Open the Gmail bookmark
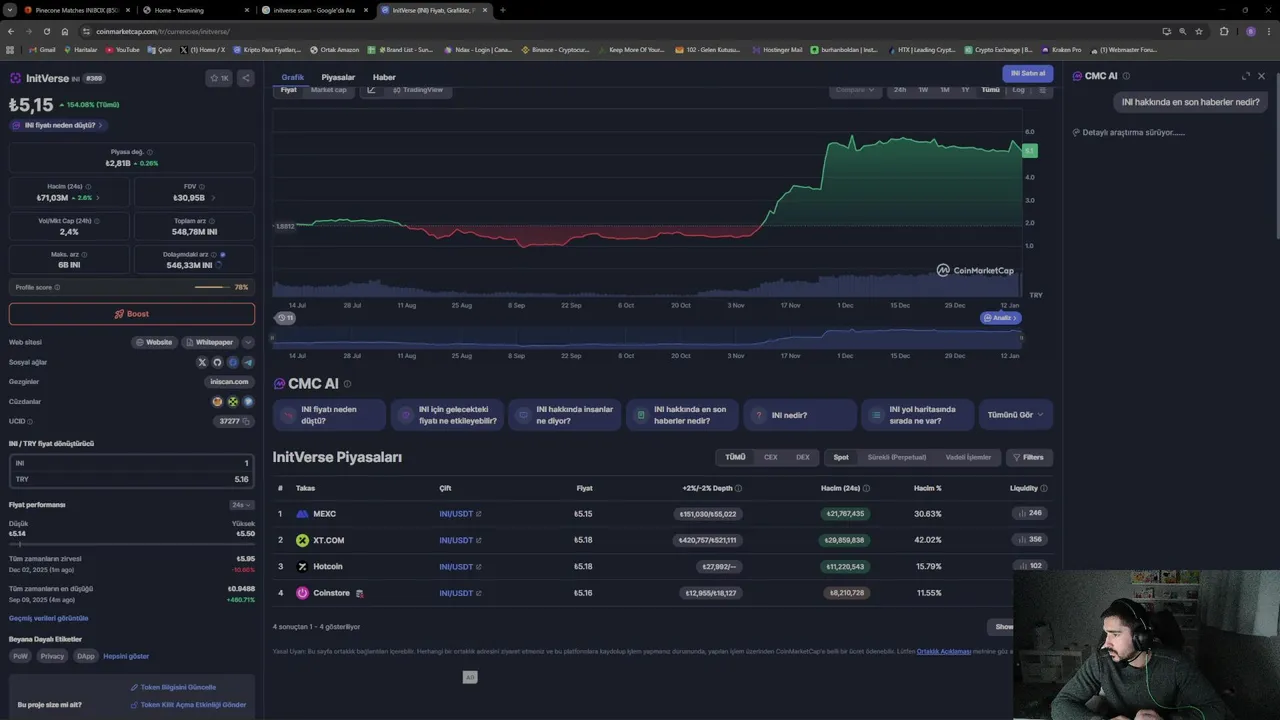 pyautogui.click(x=42, y=49)
